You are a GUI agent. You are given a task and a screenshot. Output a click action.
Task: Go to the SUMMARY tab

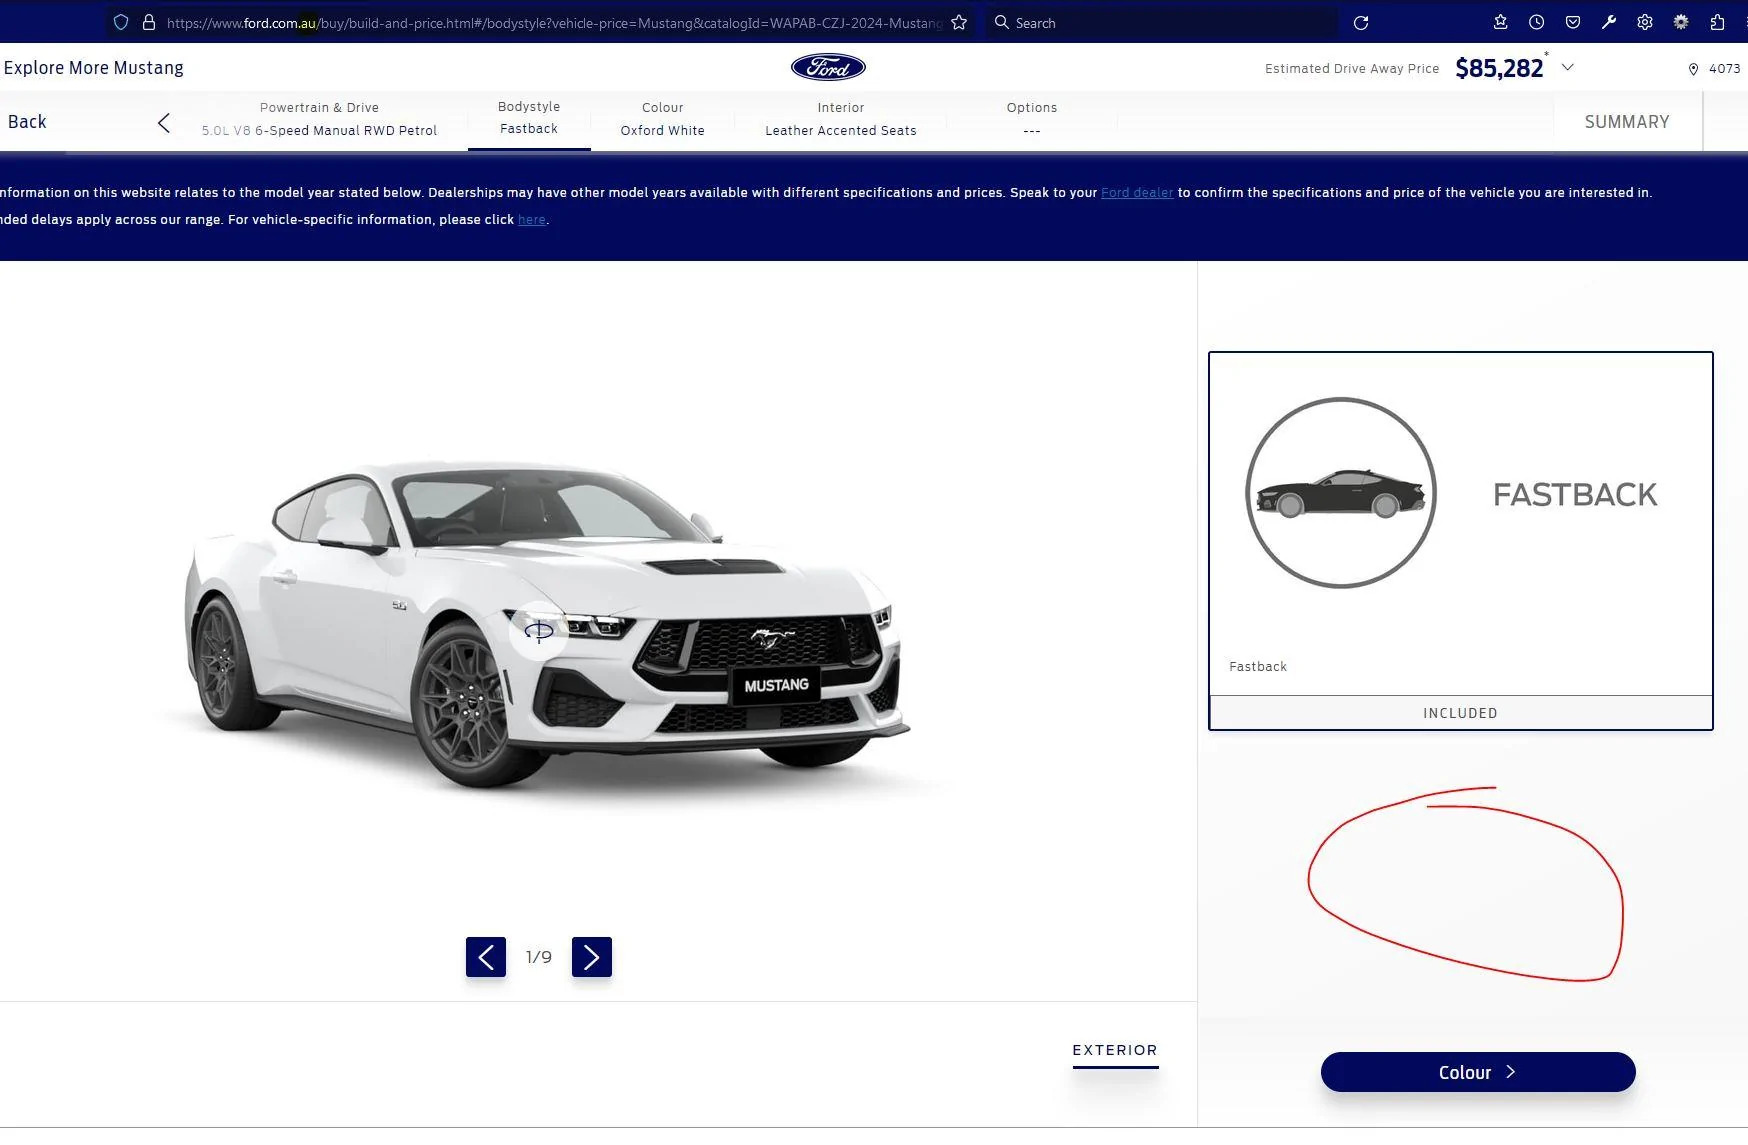(x=1627, y=122)
